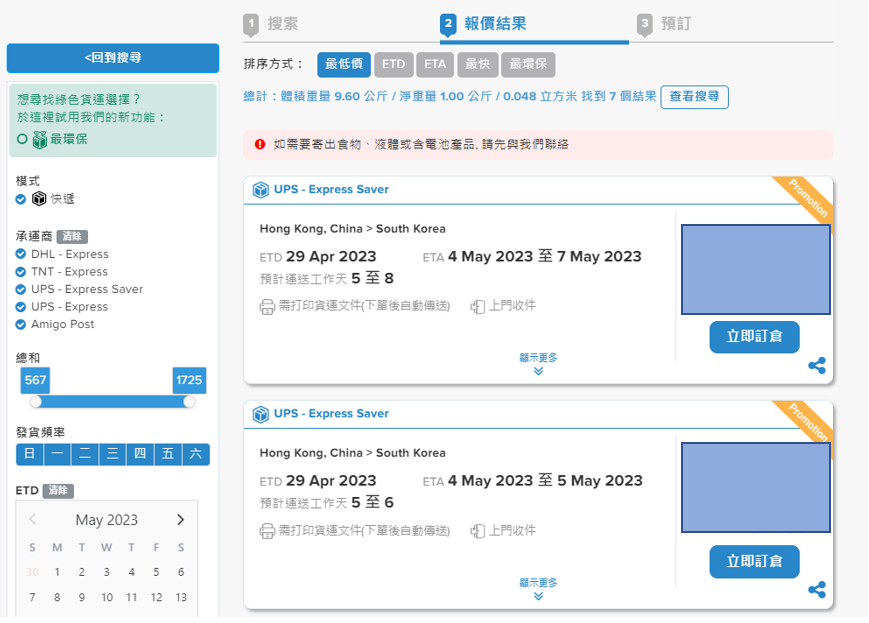Viewport: 869px width, 623px height.
Task: Expand 顯示更多 on second UPS result
Action: [538, 589]
